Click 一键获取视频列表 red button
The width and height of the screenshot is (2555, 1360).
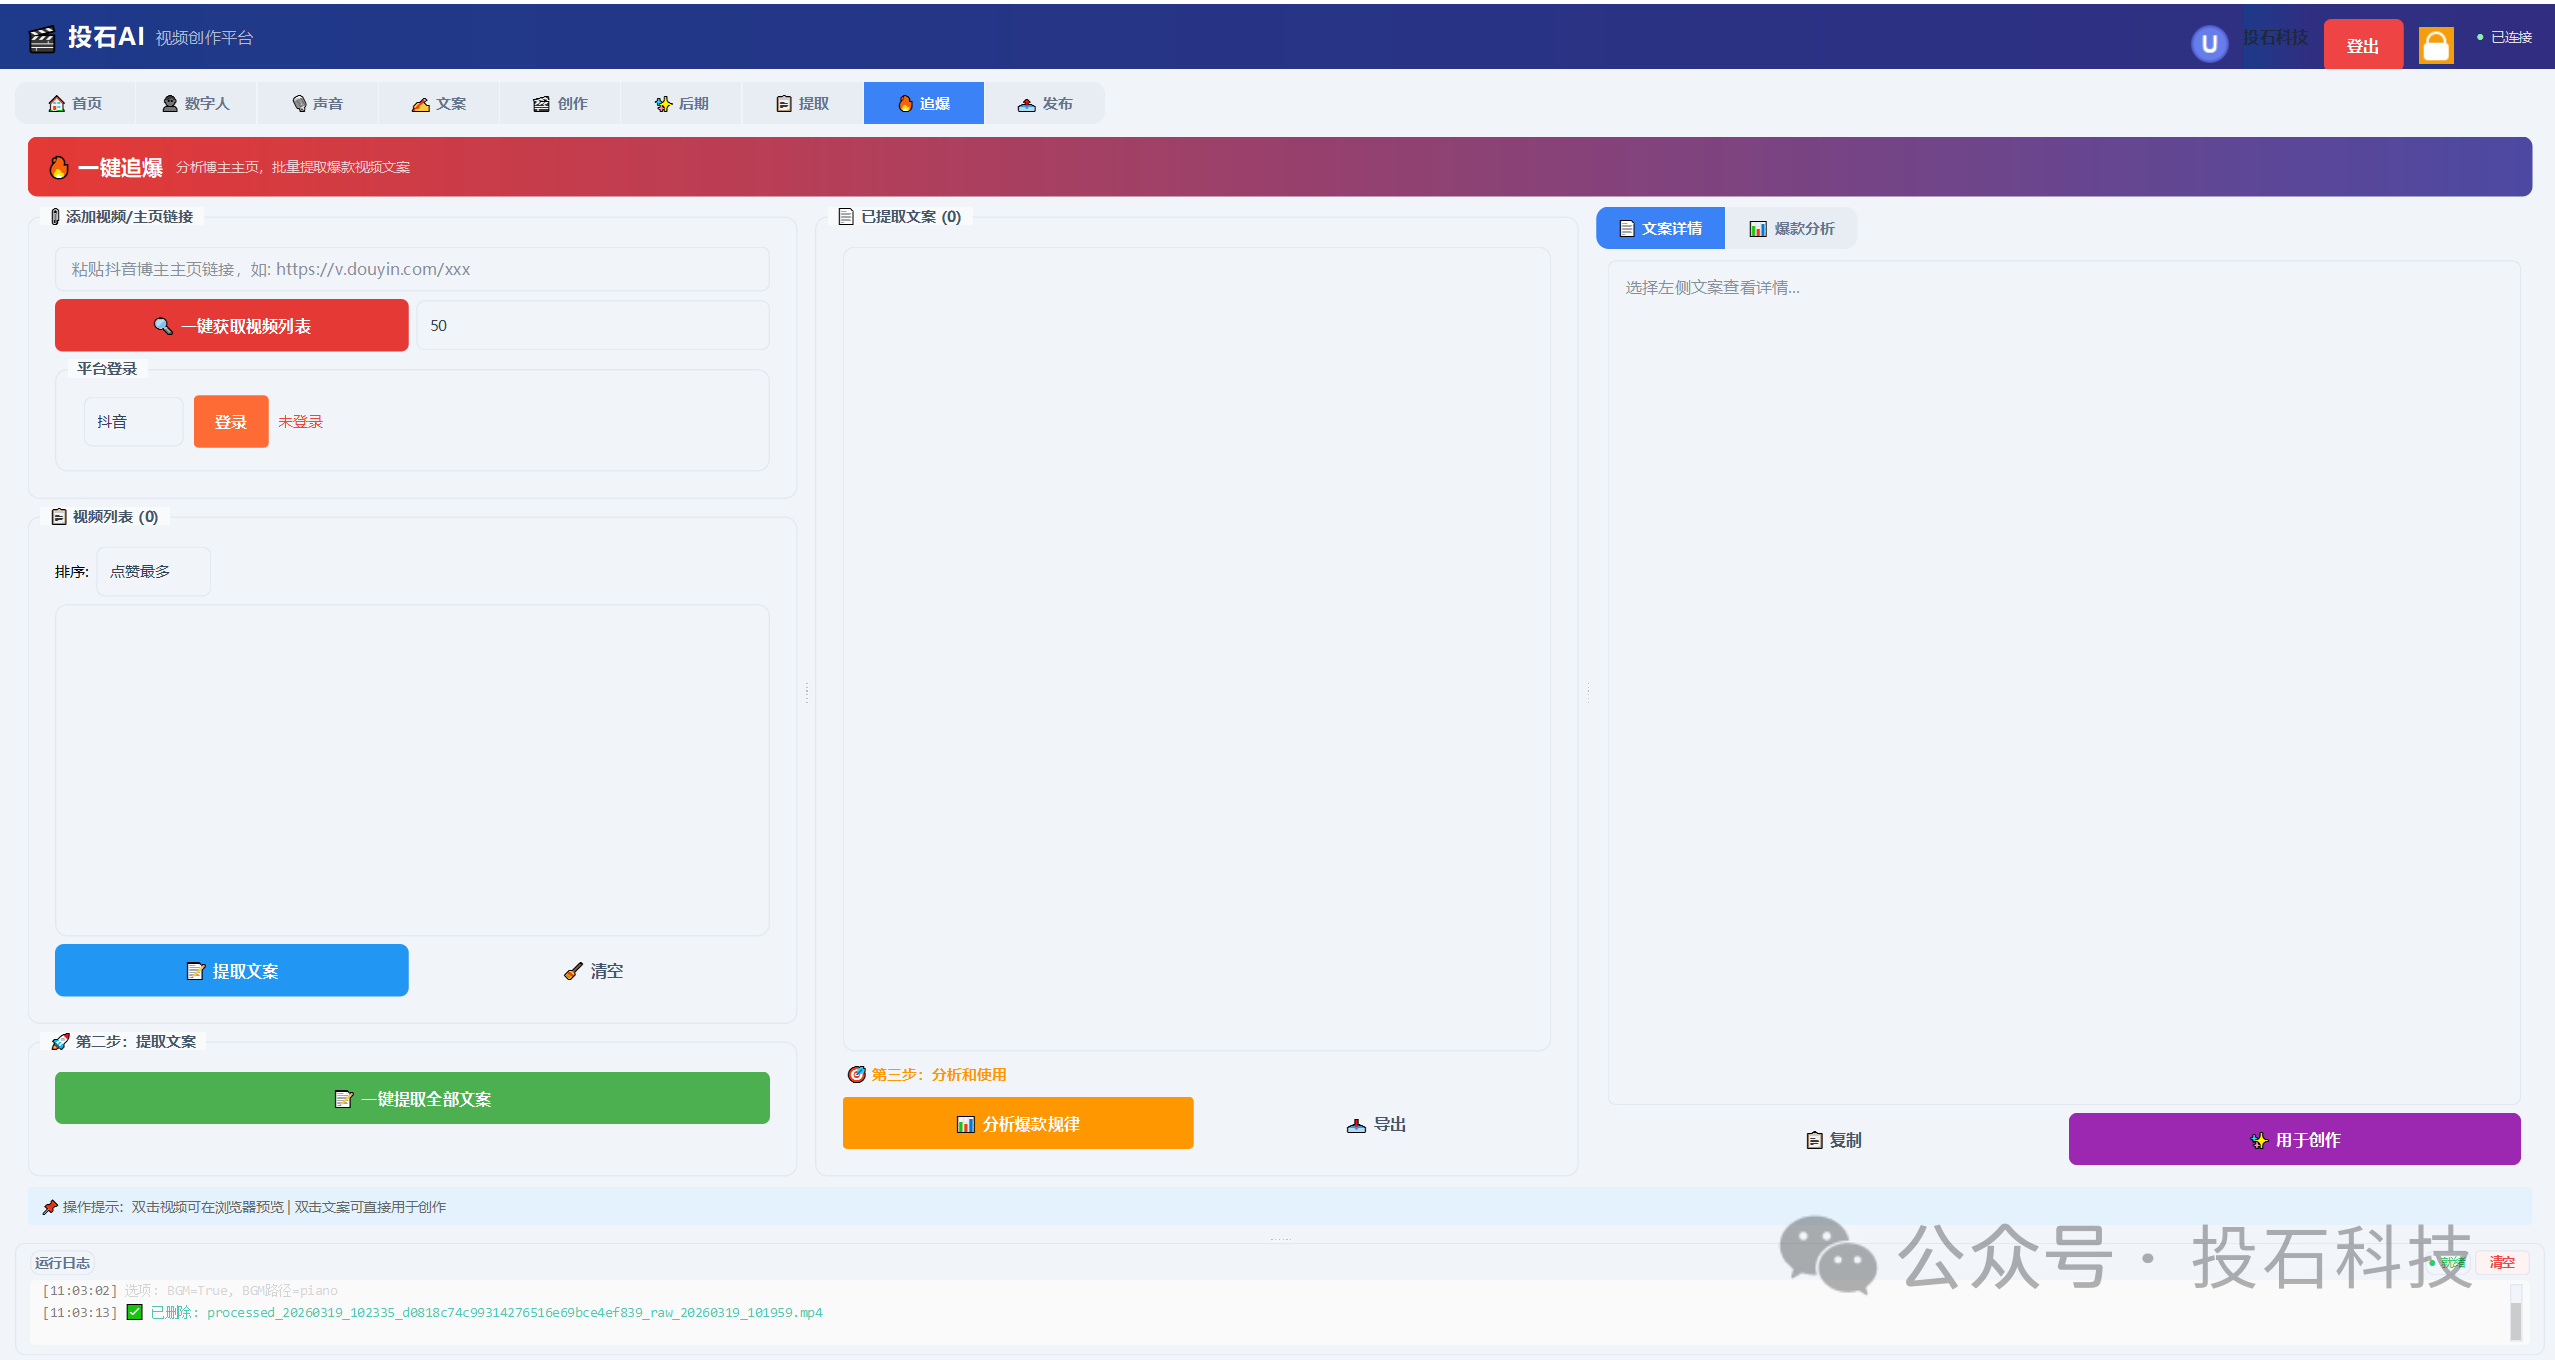pos(231,325)
